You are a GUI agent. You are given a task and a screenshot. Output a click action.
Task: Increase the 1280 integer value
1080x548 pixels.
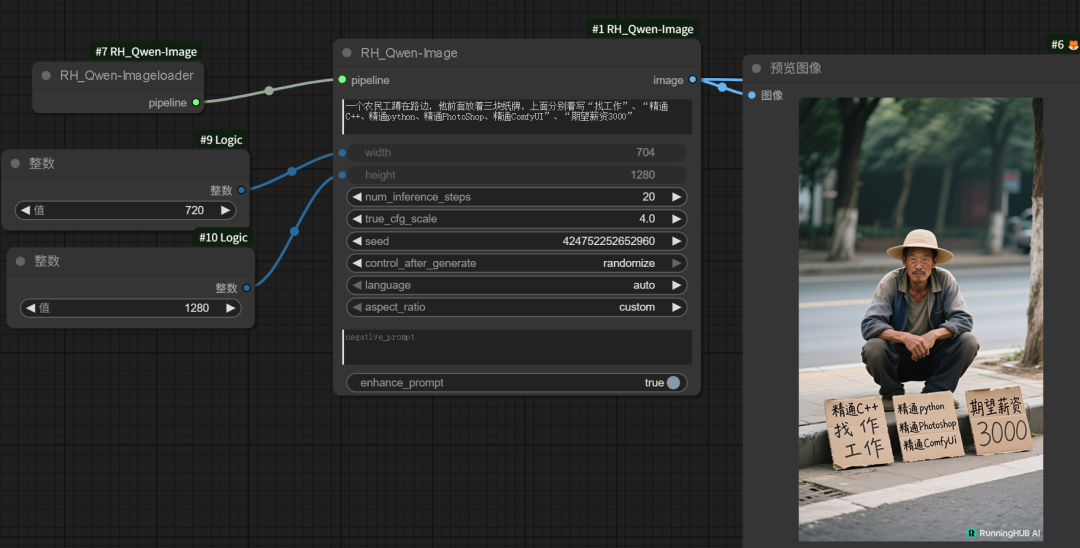230,308
